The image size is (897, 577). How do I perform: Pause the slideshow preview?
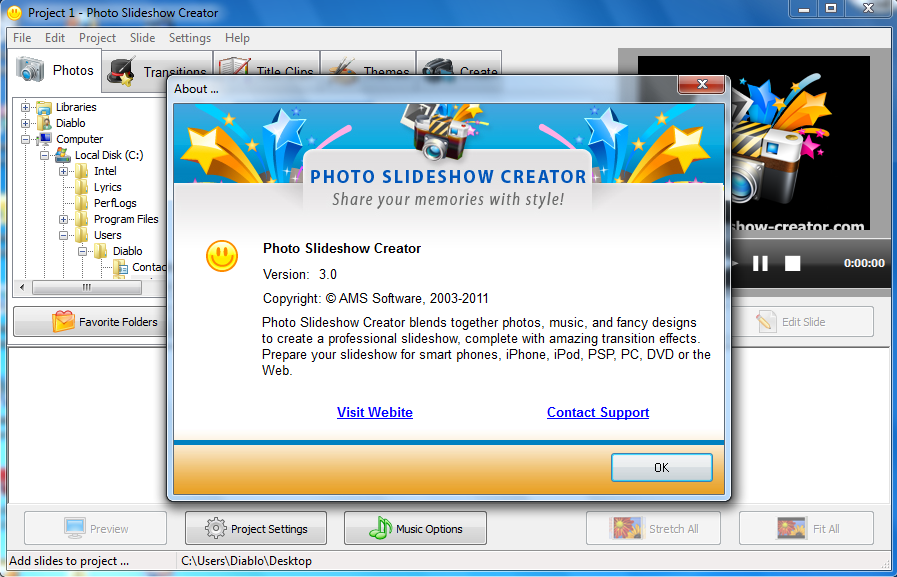point(760,263)
